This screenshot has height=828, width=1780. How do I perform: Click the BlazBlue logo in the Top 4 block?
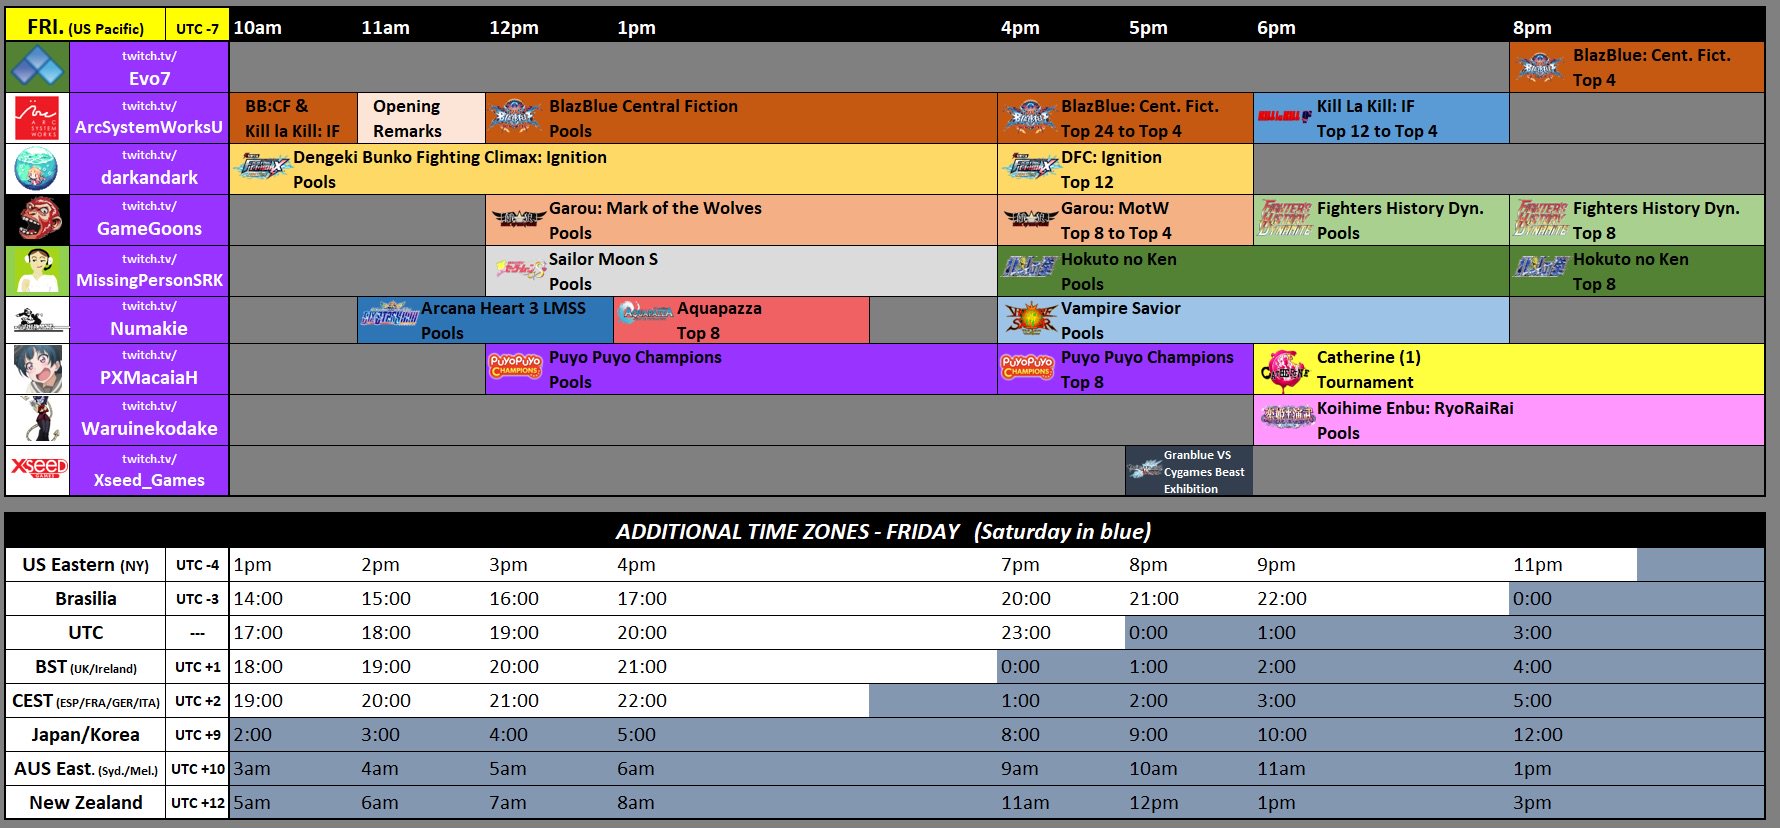coord(1540,68)
